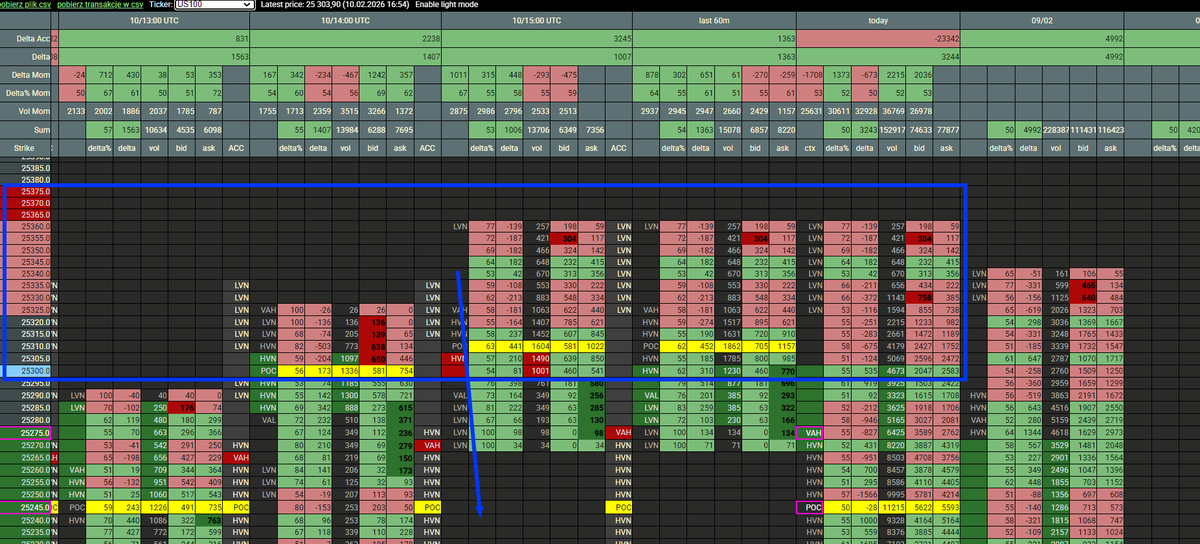
Task: Select the '10/13:00 UTC' column header
Action: pos(155,20)
